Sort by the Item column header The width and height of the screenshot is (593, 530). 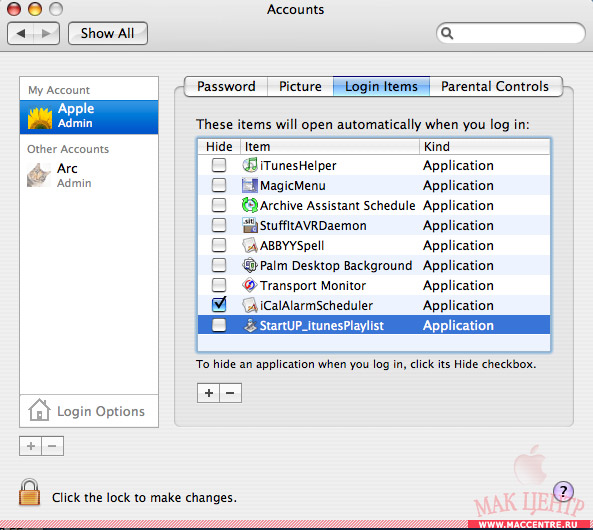point(330,146)
